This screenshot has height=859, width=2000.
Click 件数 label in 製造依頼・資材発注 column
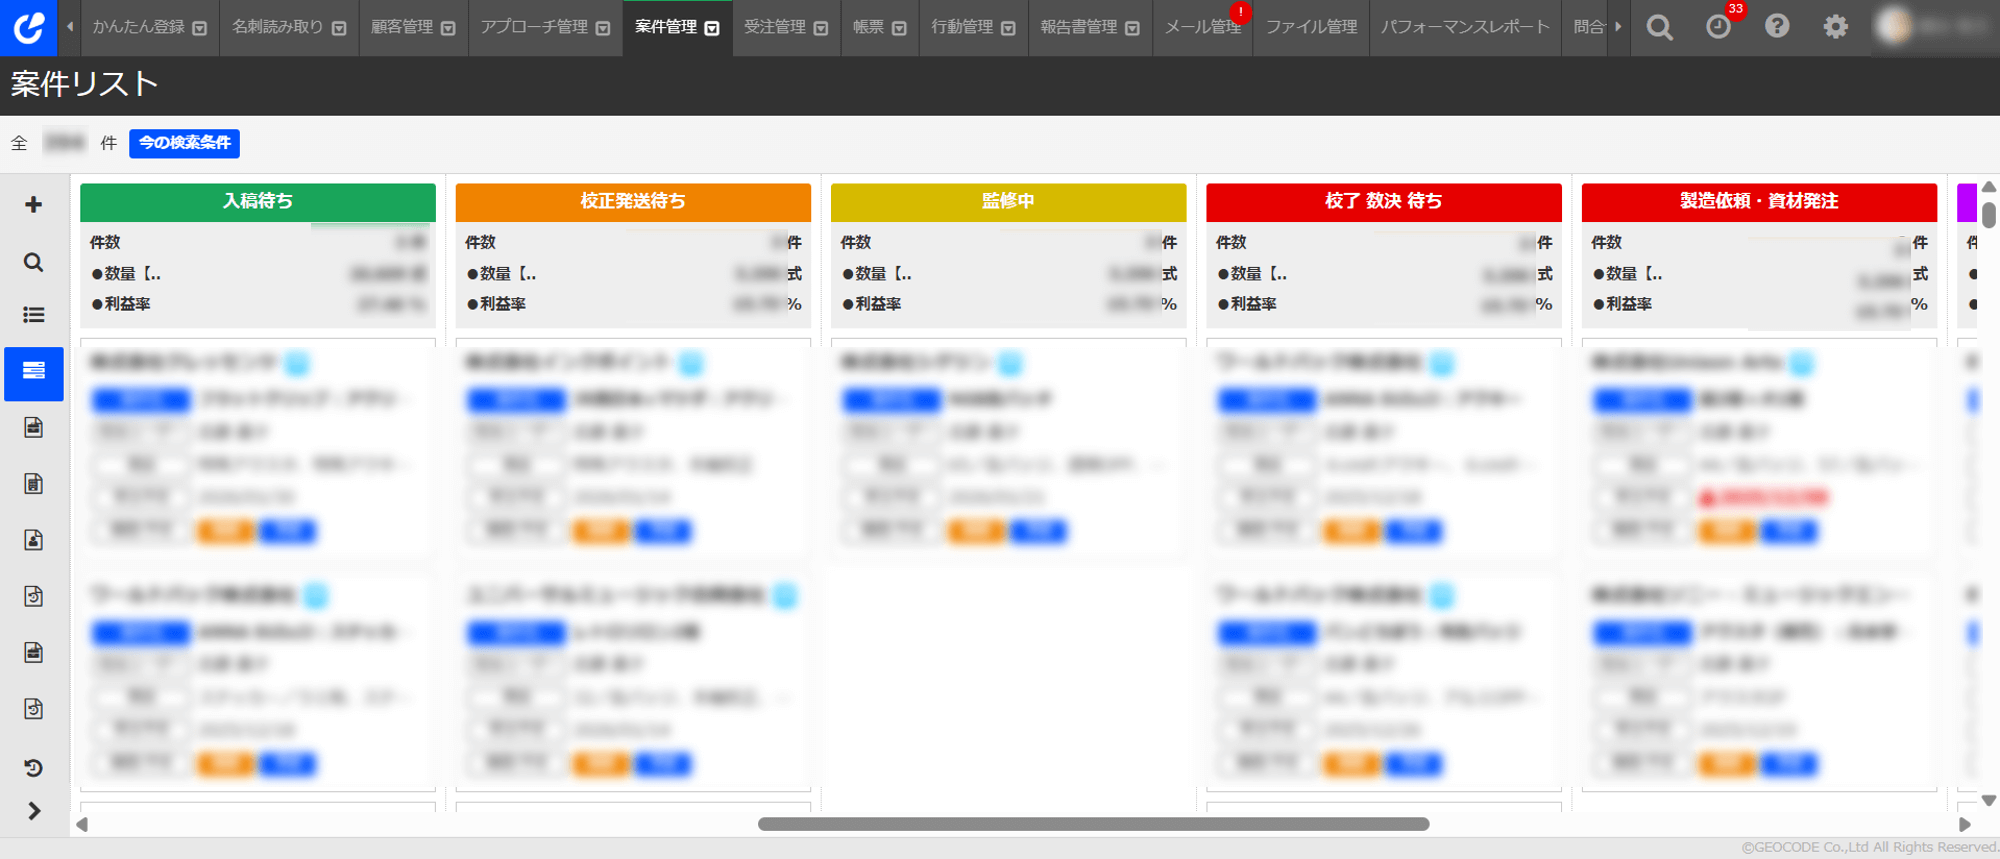click(1607, 242)
